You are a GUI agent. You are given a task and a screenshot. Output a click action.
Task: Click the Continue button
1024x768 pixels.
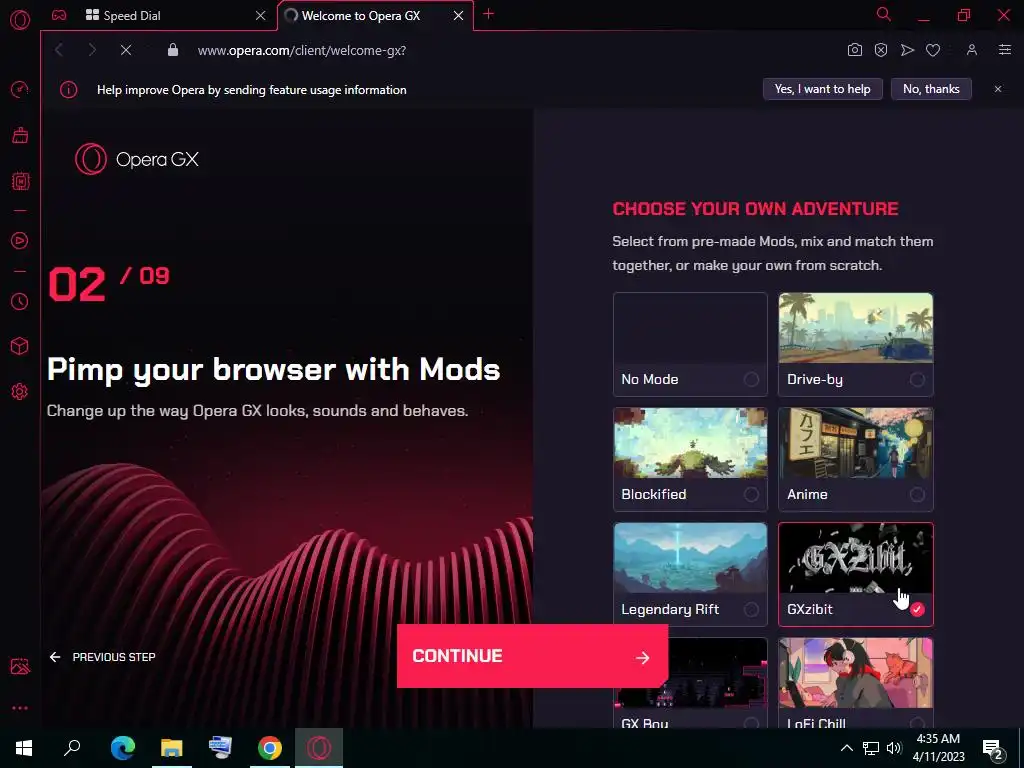[532, 656]
